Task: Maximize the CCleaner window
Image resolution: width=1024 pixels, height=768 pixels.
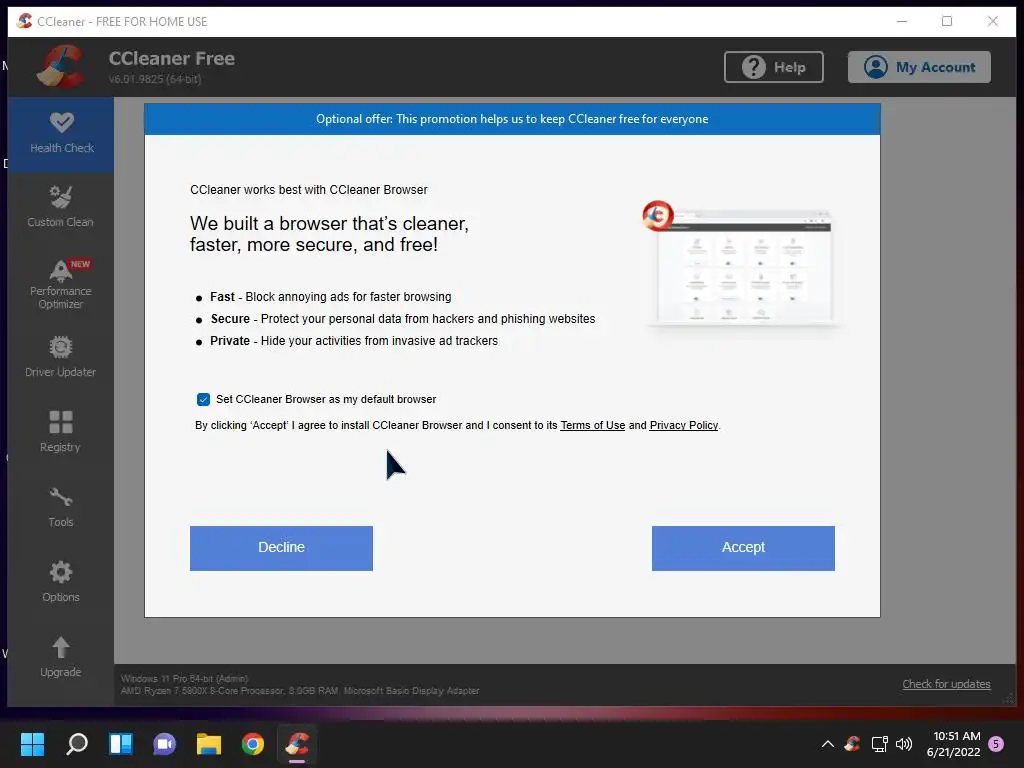Action: tap(947, 21)
